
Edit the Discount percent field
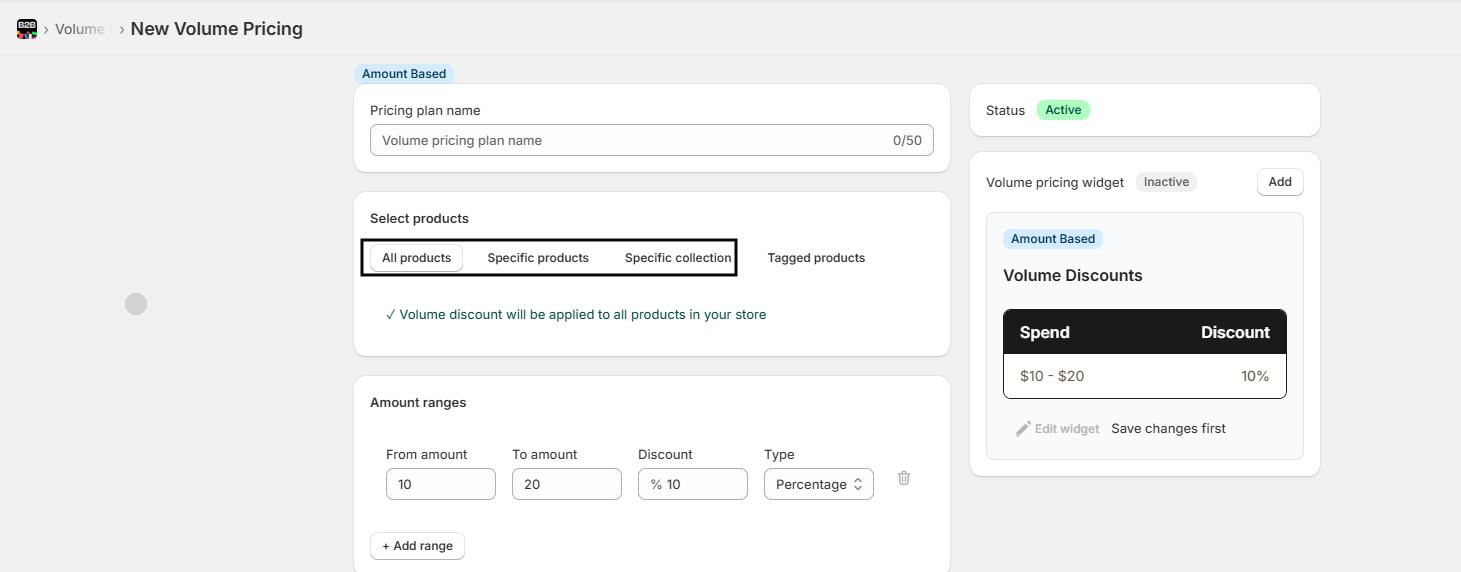pyautogui.click(x=700, y=484)
